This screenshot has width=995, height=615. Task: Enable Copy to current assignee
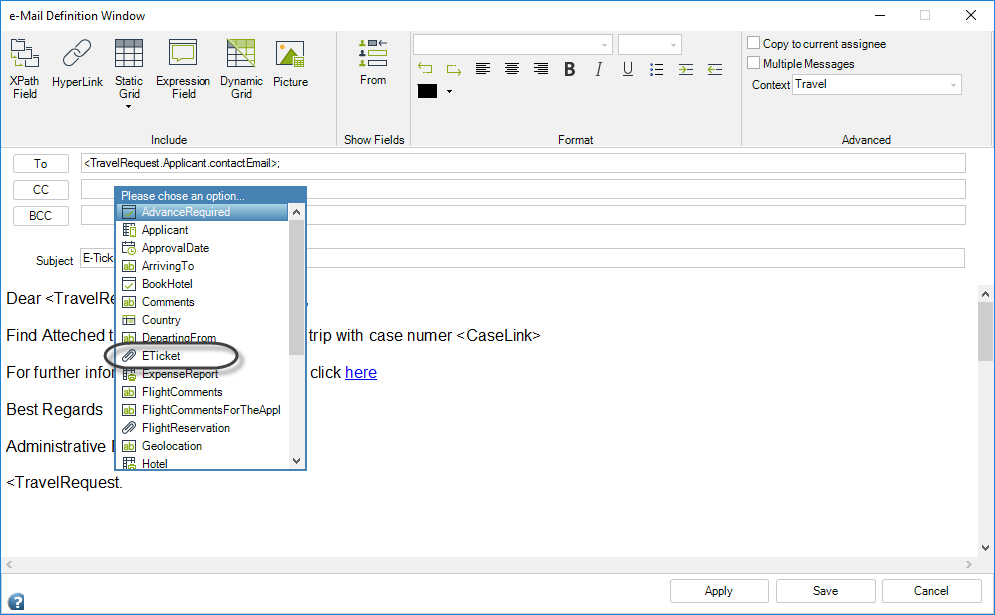(753, 43)
